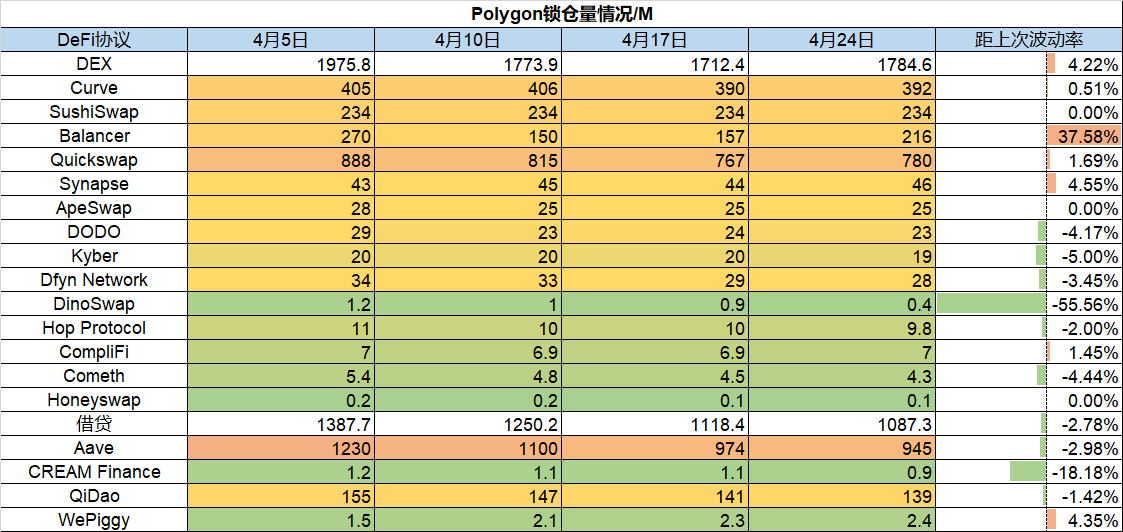Select the CREAM Finance change -18.18%

[1029, 472]
